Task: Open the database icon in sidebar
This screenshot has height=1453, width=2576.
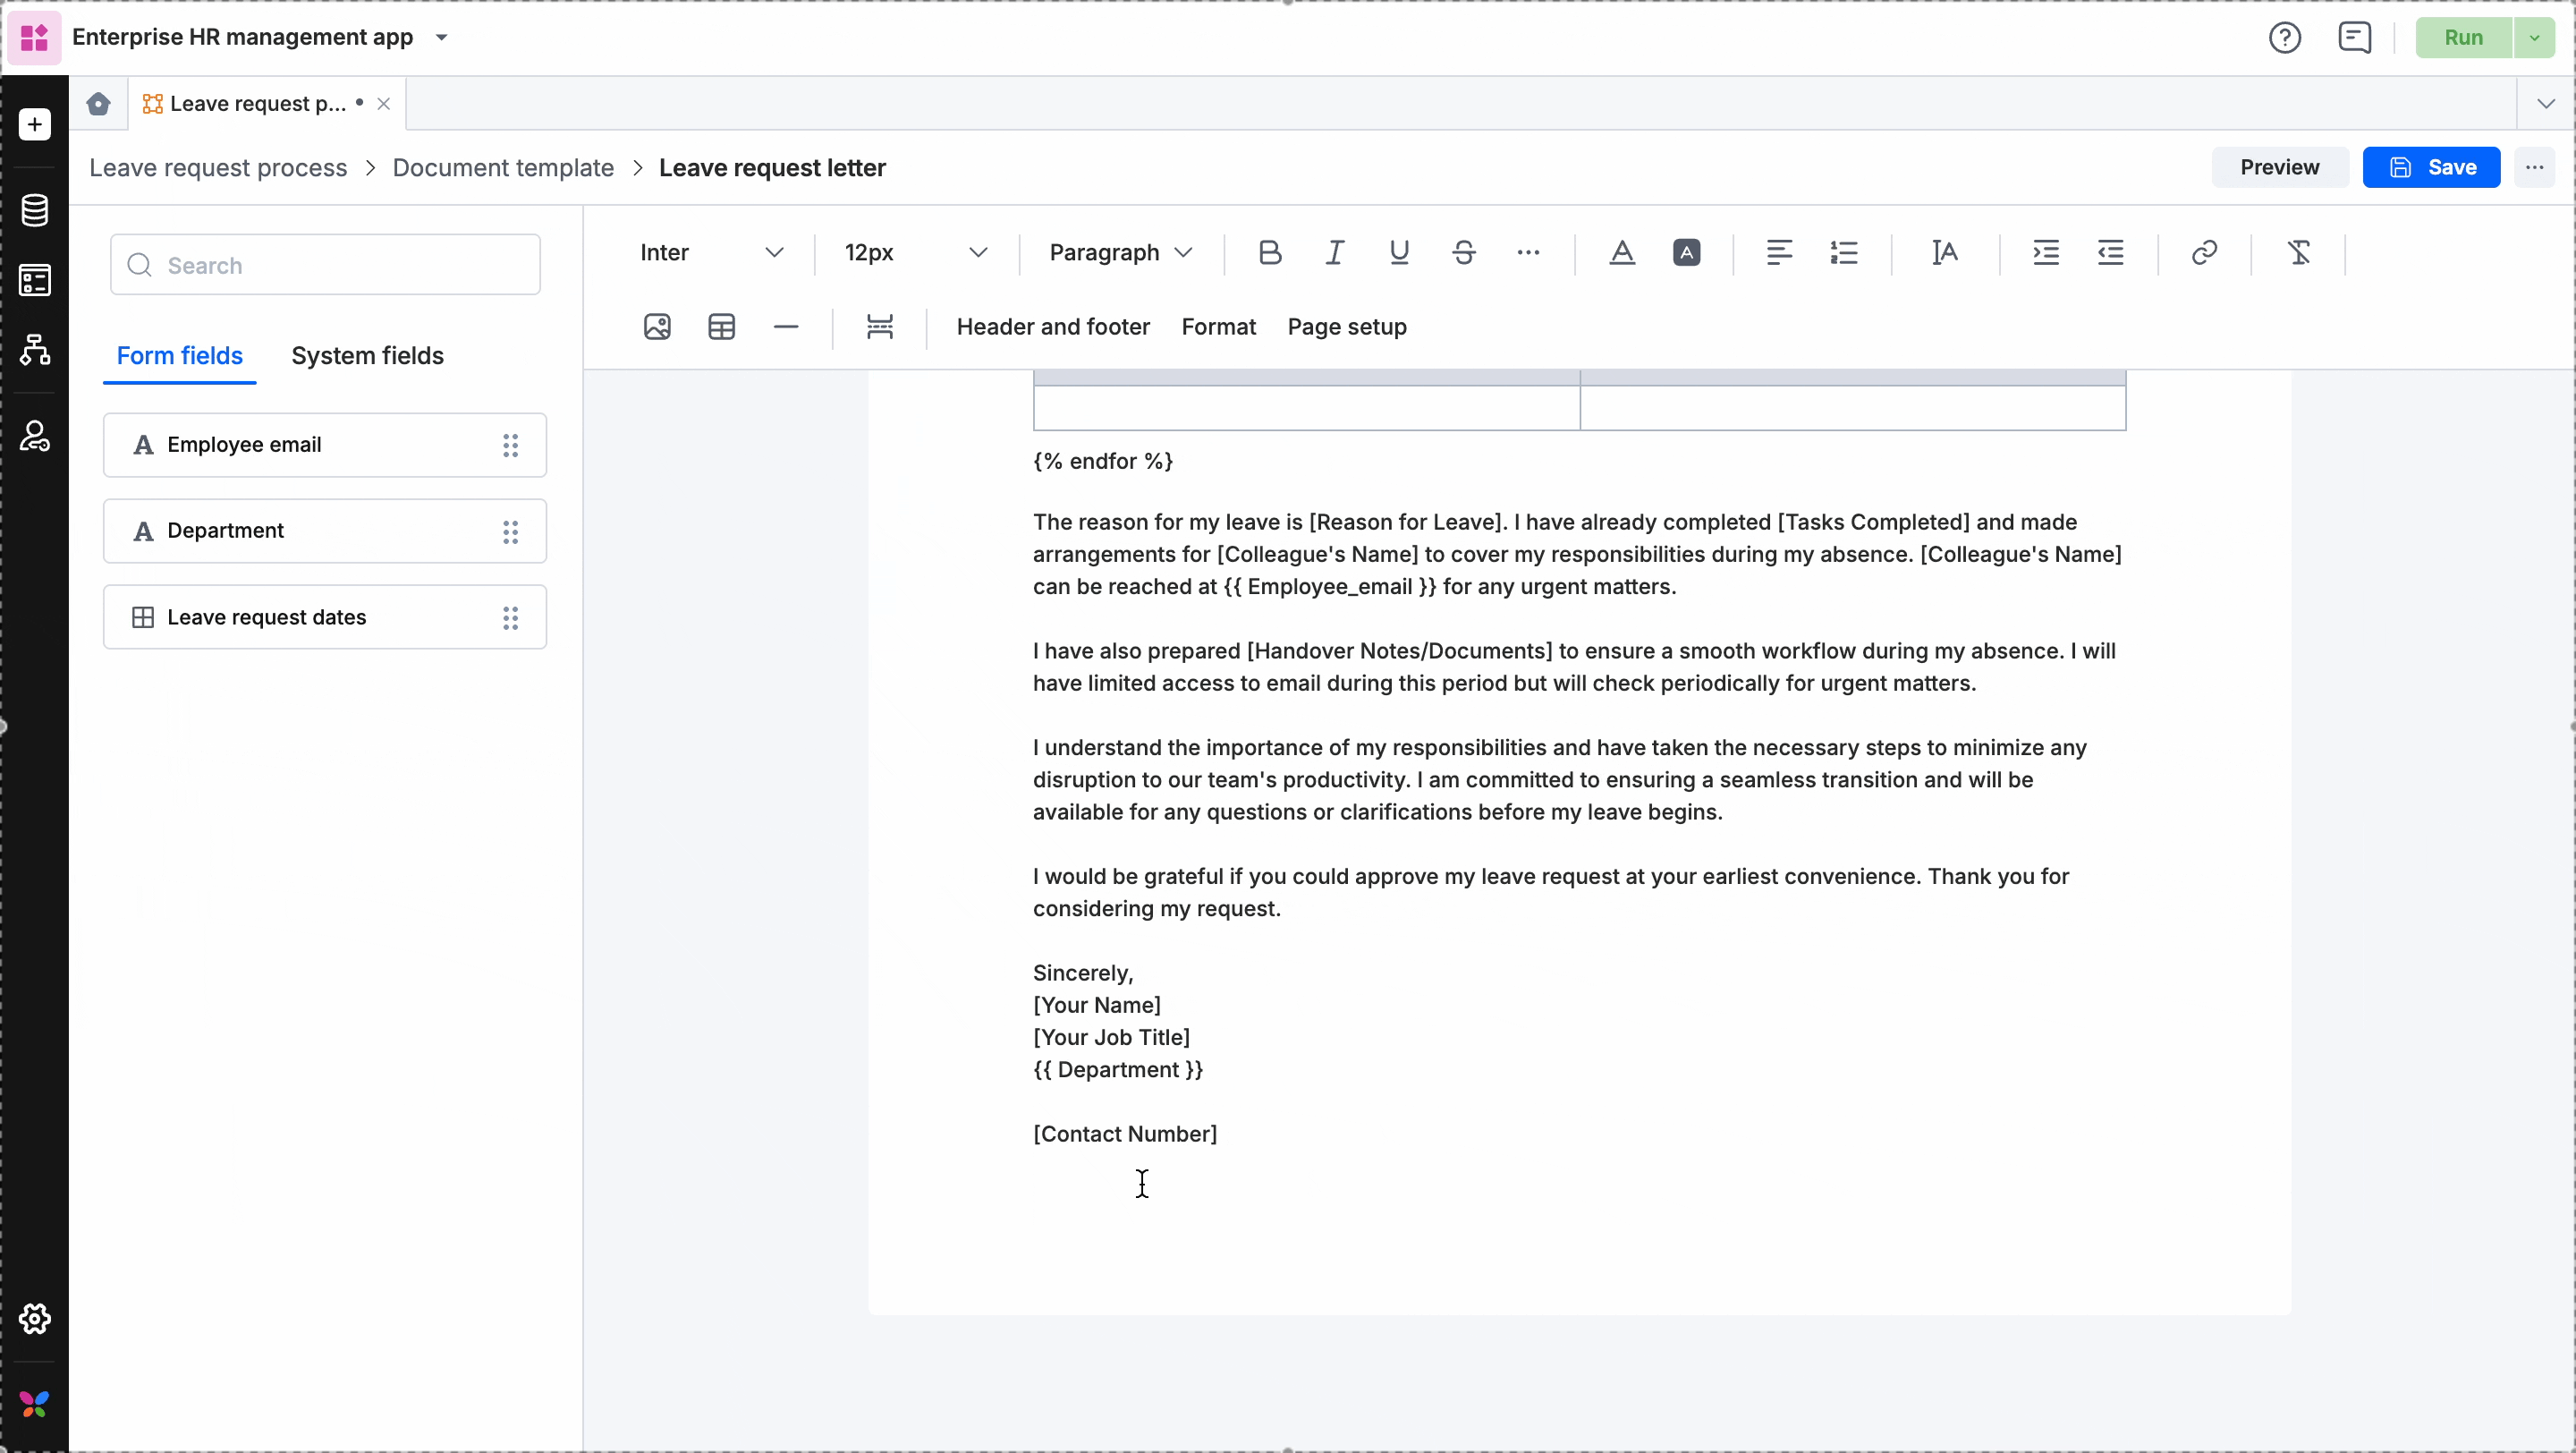Action: pyautogui.click(x=35, y=210)
